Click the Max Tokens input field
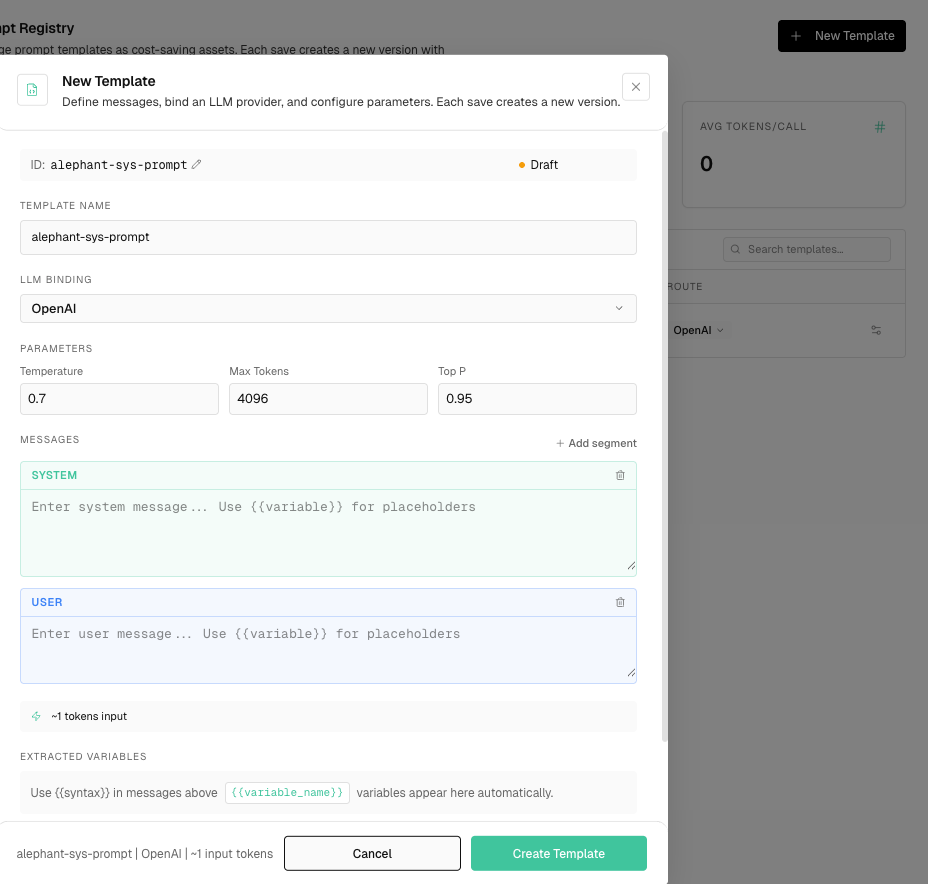This screenshot has height=884, width=928. pyautogui.click(x=328, y=399)
